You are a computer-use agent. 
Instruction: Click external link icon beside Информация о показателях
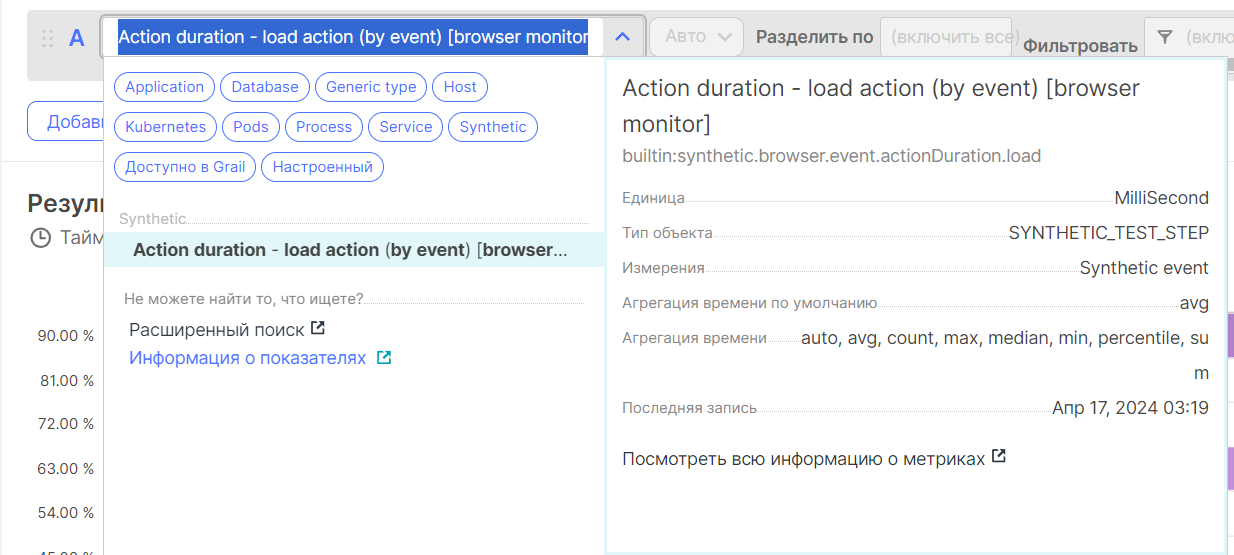click(384, 357)
